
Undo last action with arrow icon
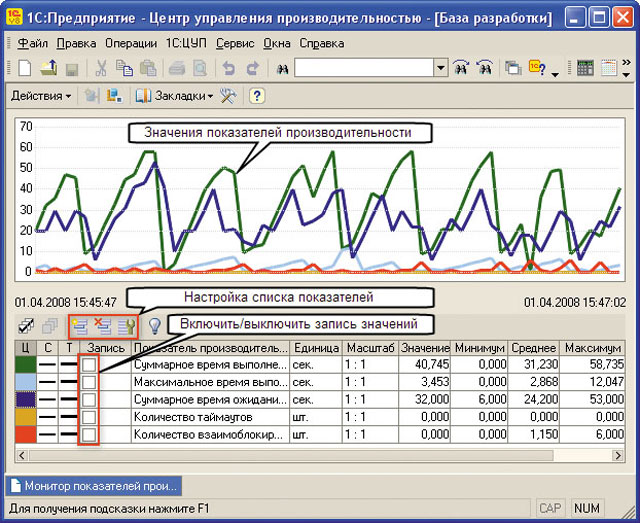point(229,68)
